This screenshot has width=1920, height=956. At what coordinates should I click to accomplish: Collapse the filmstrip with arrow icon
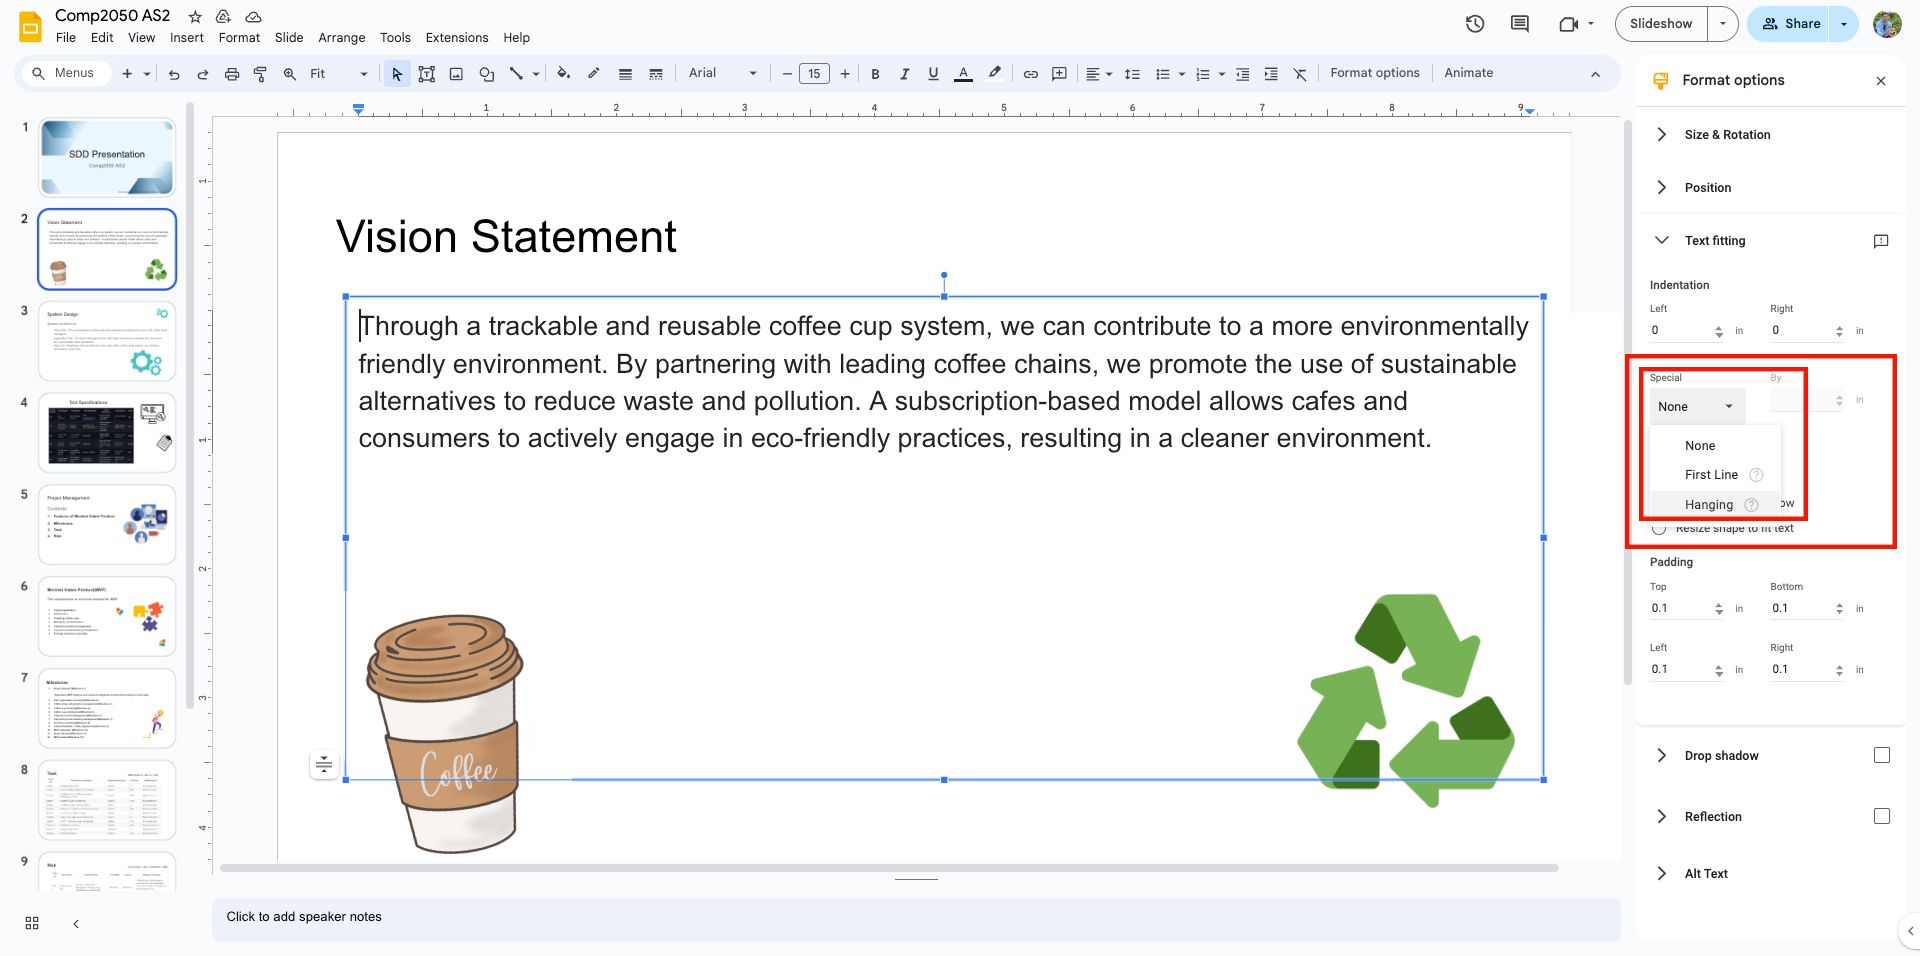click(76, 924)
